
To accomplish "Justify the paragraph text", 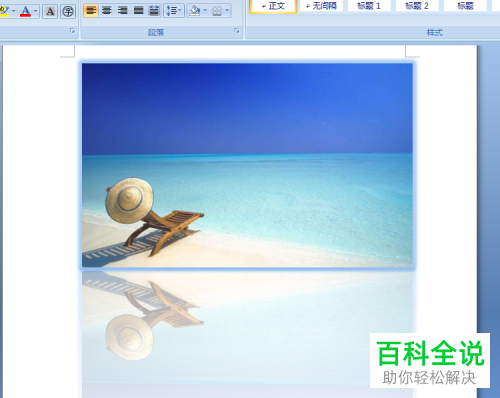I will pyautogui.click(x=138, y=11).
